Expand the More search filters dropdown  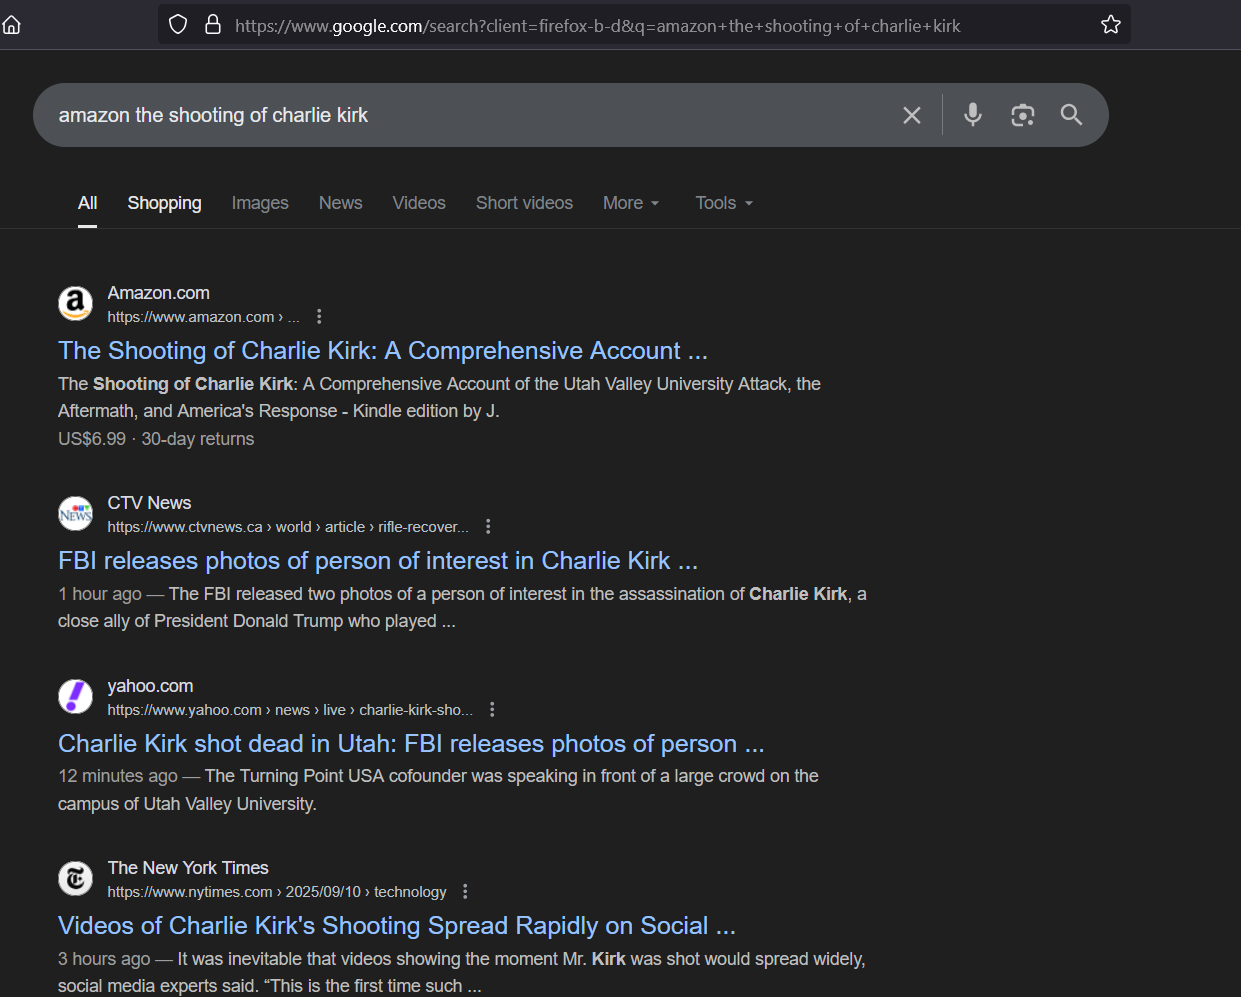pyautogui.click(x=631, y=203)
